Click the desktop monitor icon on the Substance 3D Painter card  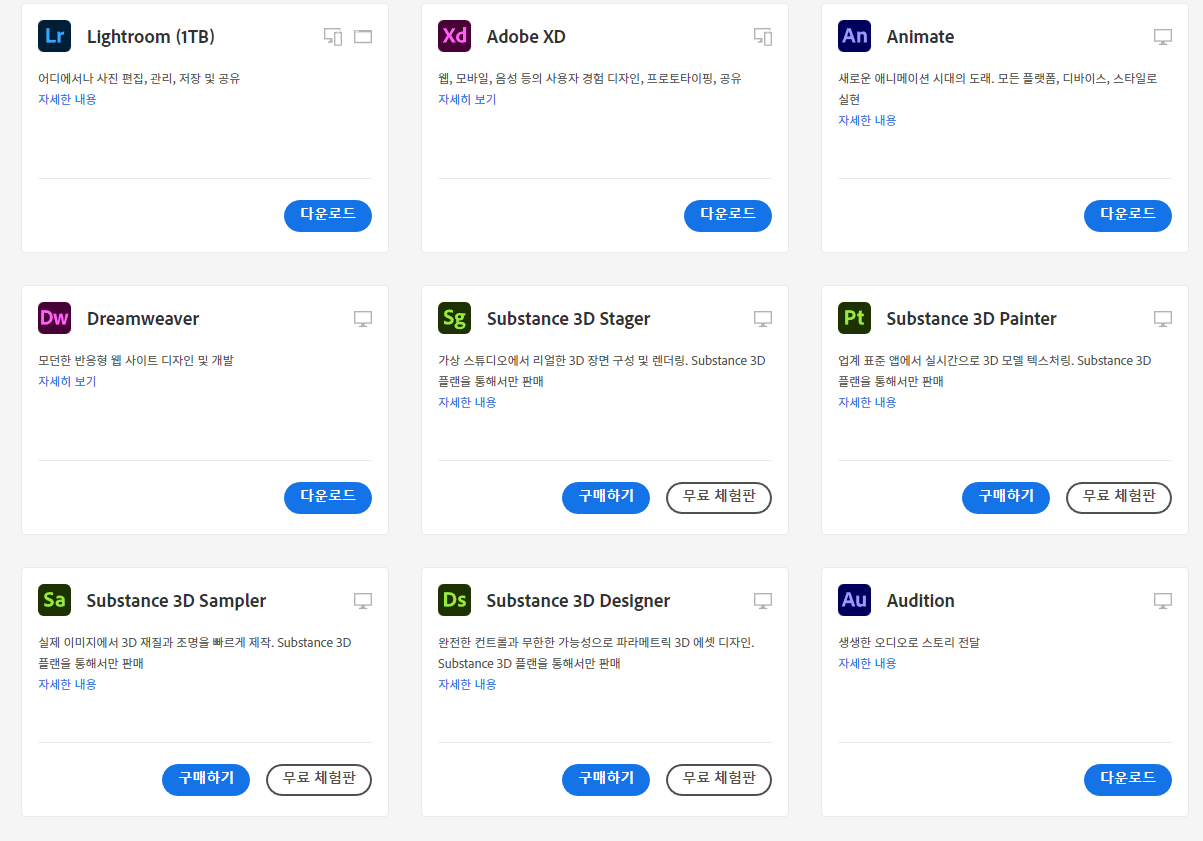click(1162, 319)
